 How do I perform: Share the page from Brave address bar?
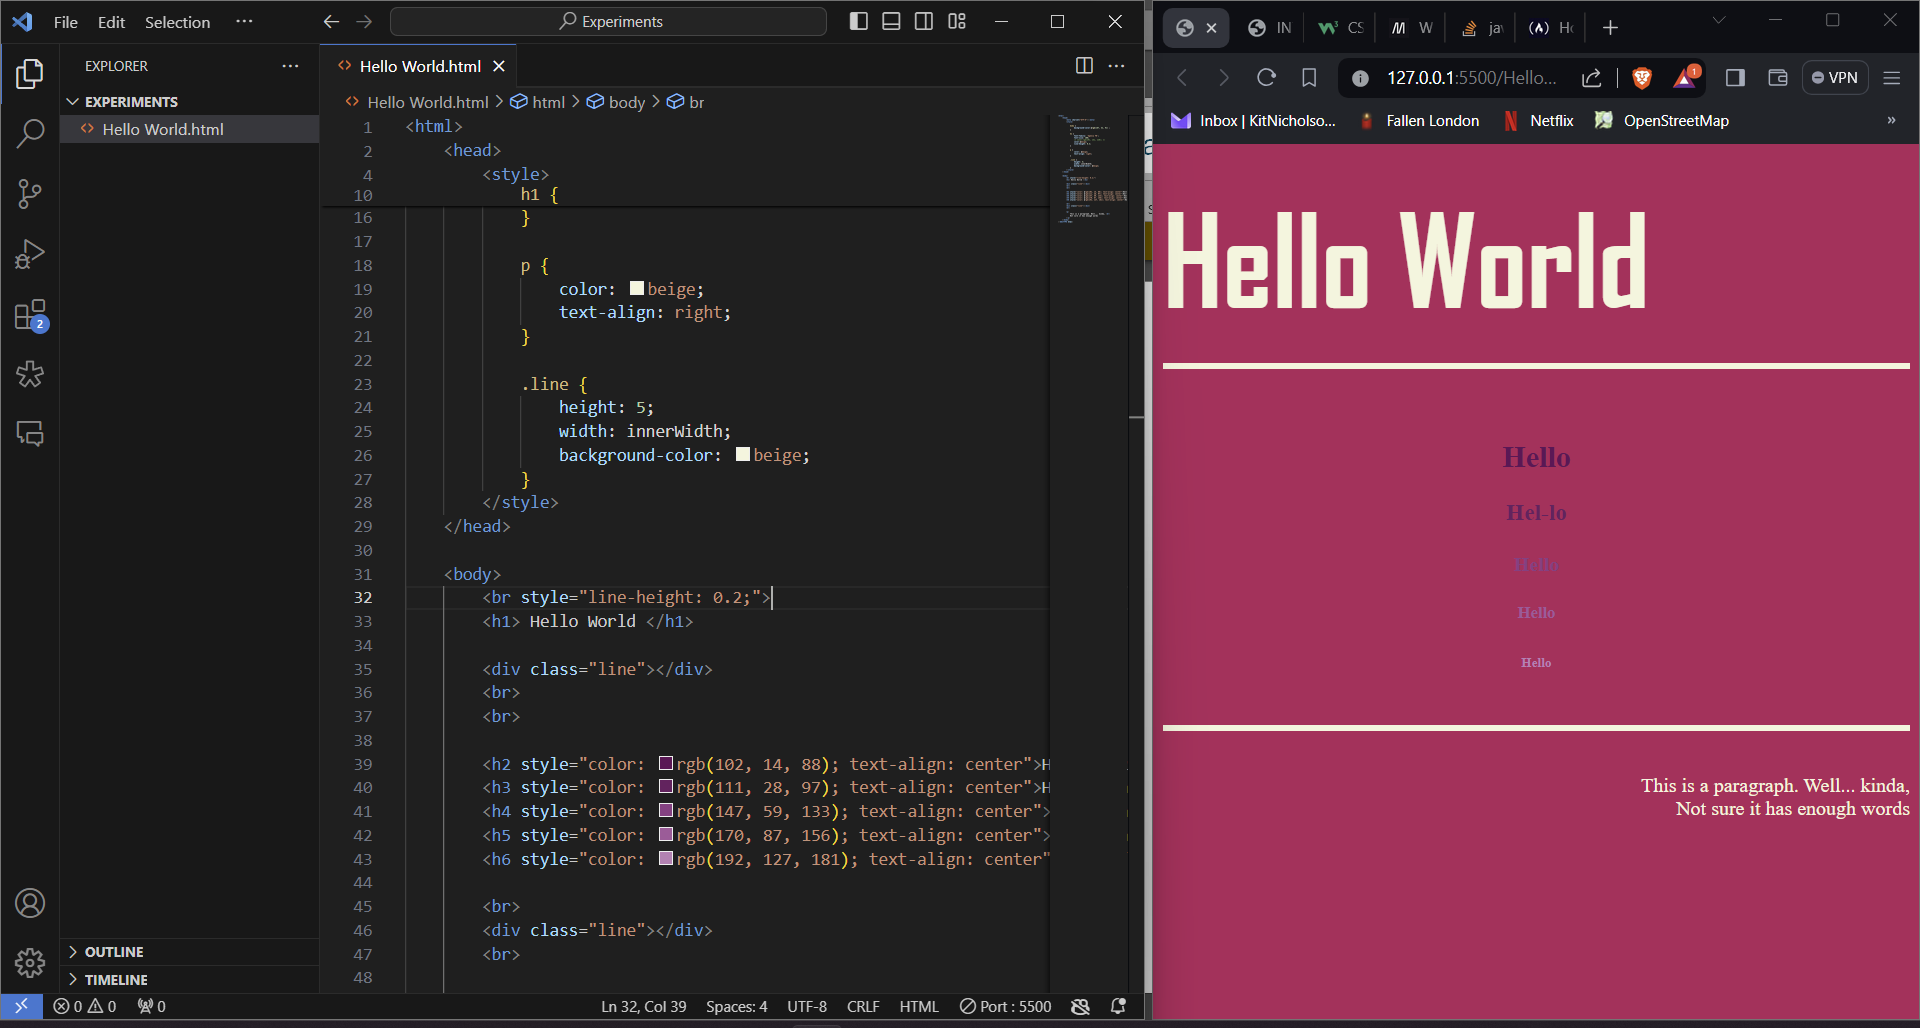click(1592, 78)
